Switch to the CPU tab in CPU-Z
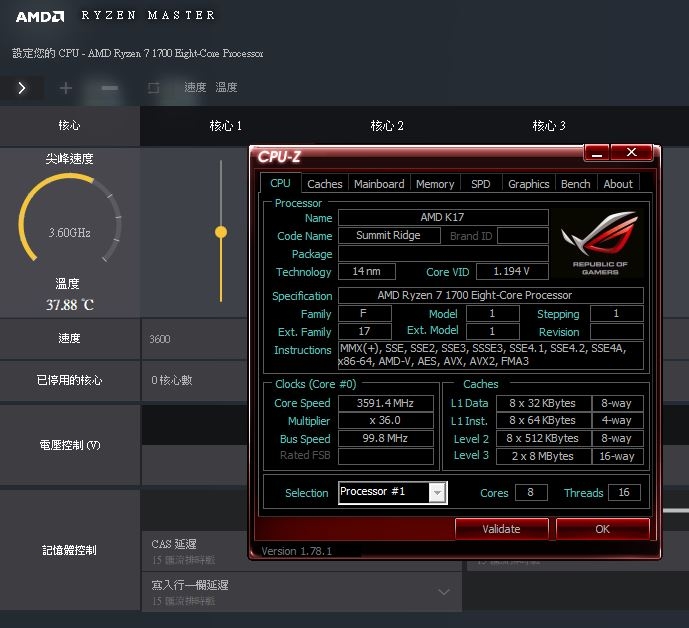 pos(280,183)
